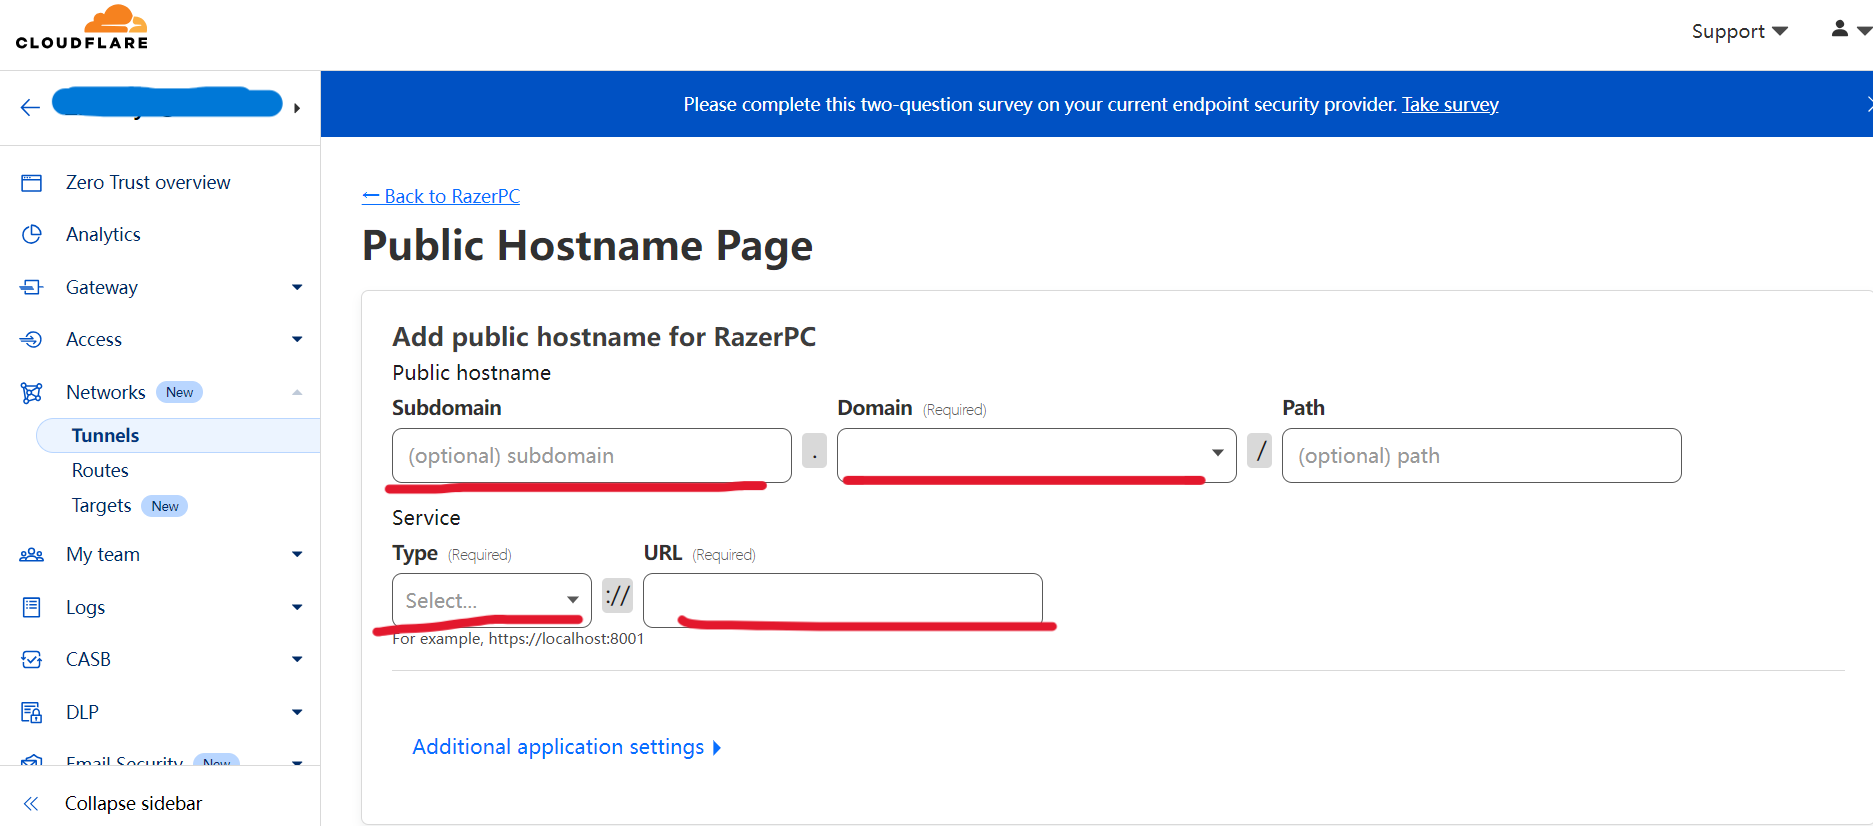Select Tunnels in the sidebar

[178, 435]
